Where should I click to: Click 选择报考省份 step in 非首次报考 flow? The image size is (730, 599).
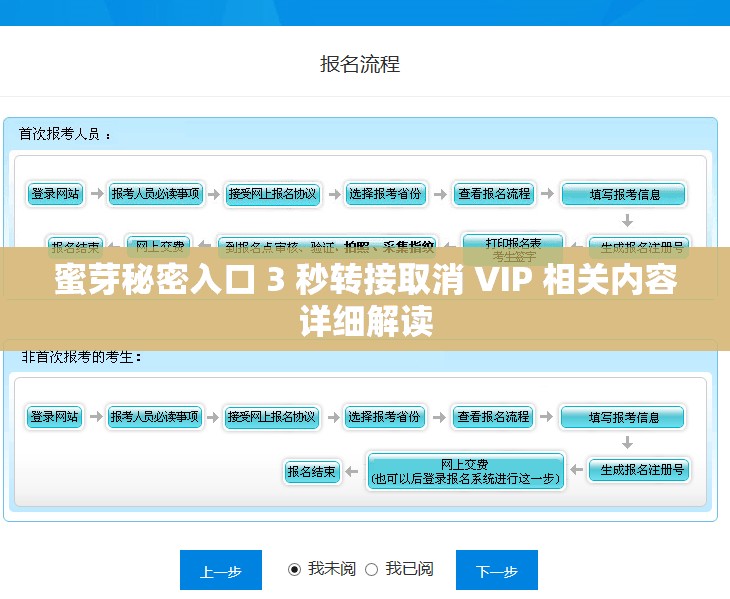(x=384, y=417)
